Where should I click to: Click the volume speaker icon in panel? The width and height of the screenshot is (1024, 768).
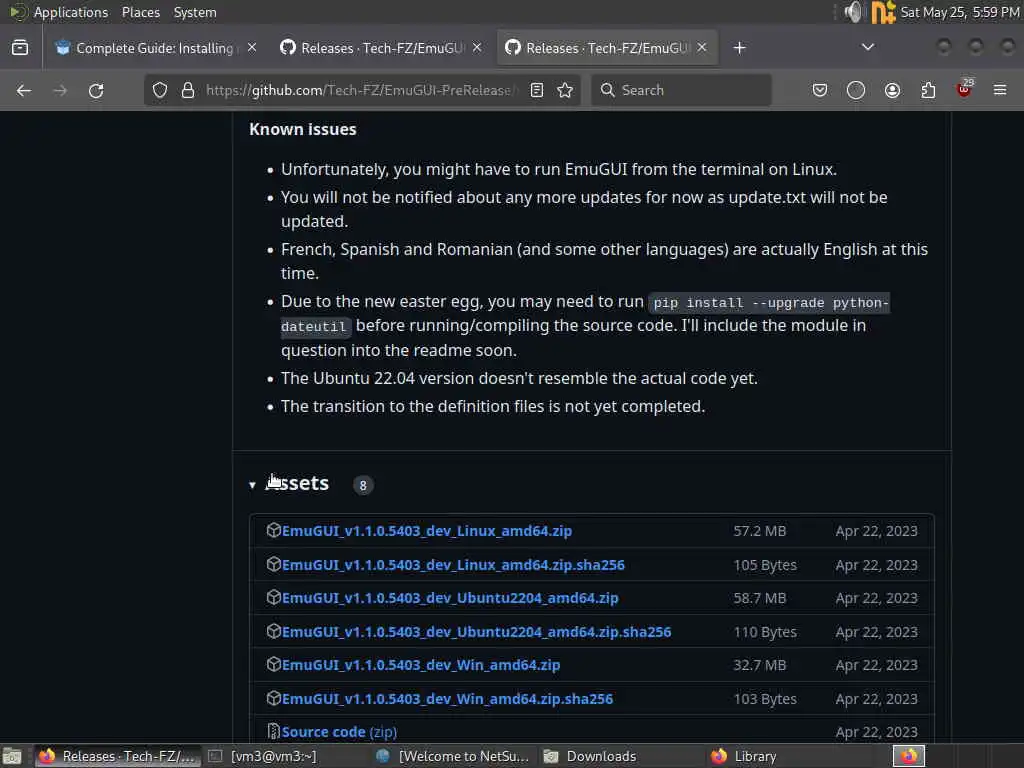pos(852,12)
